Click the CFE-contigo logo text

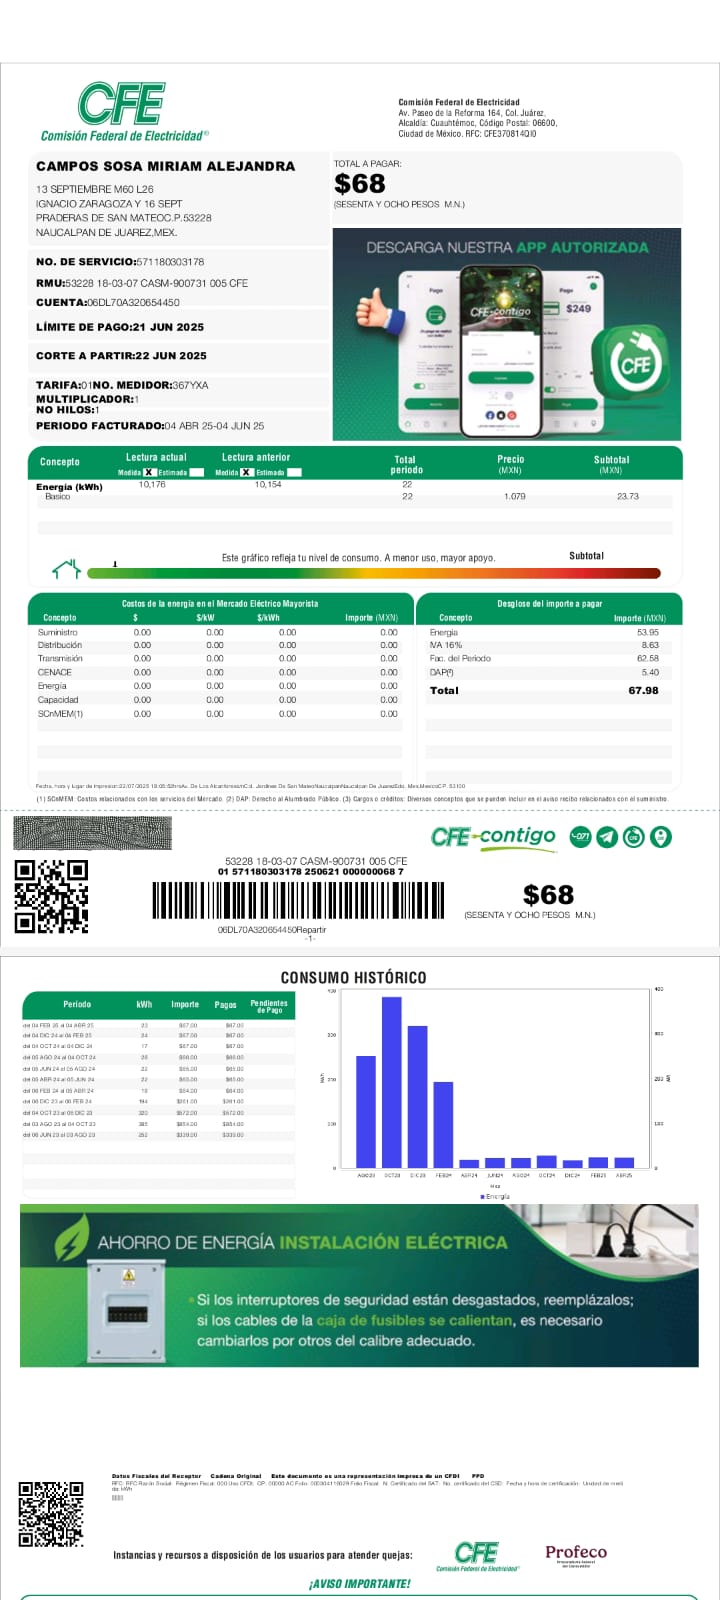(493, 837)
